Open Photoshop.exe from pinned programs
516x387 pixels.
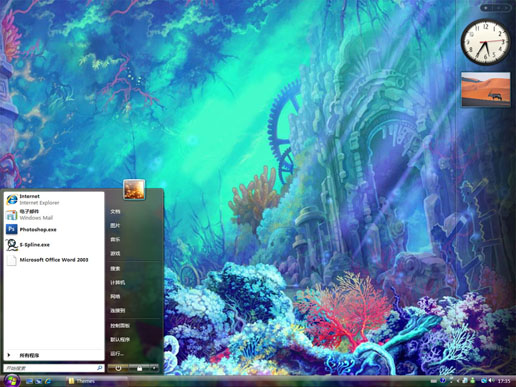tap(54, 229)
